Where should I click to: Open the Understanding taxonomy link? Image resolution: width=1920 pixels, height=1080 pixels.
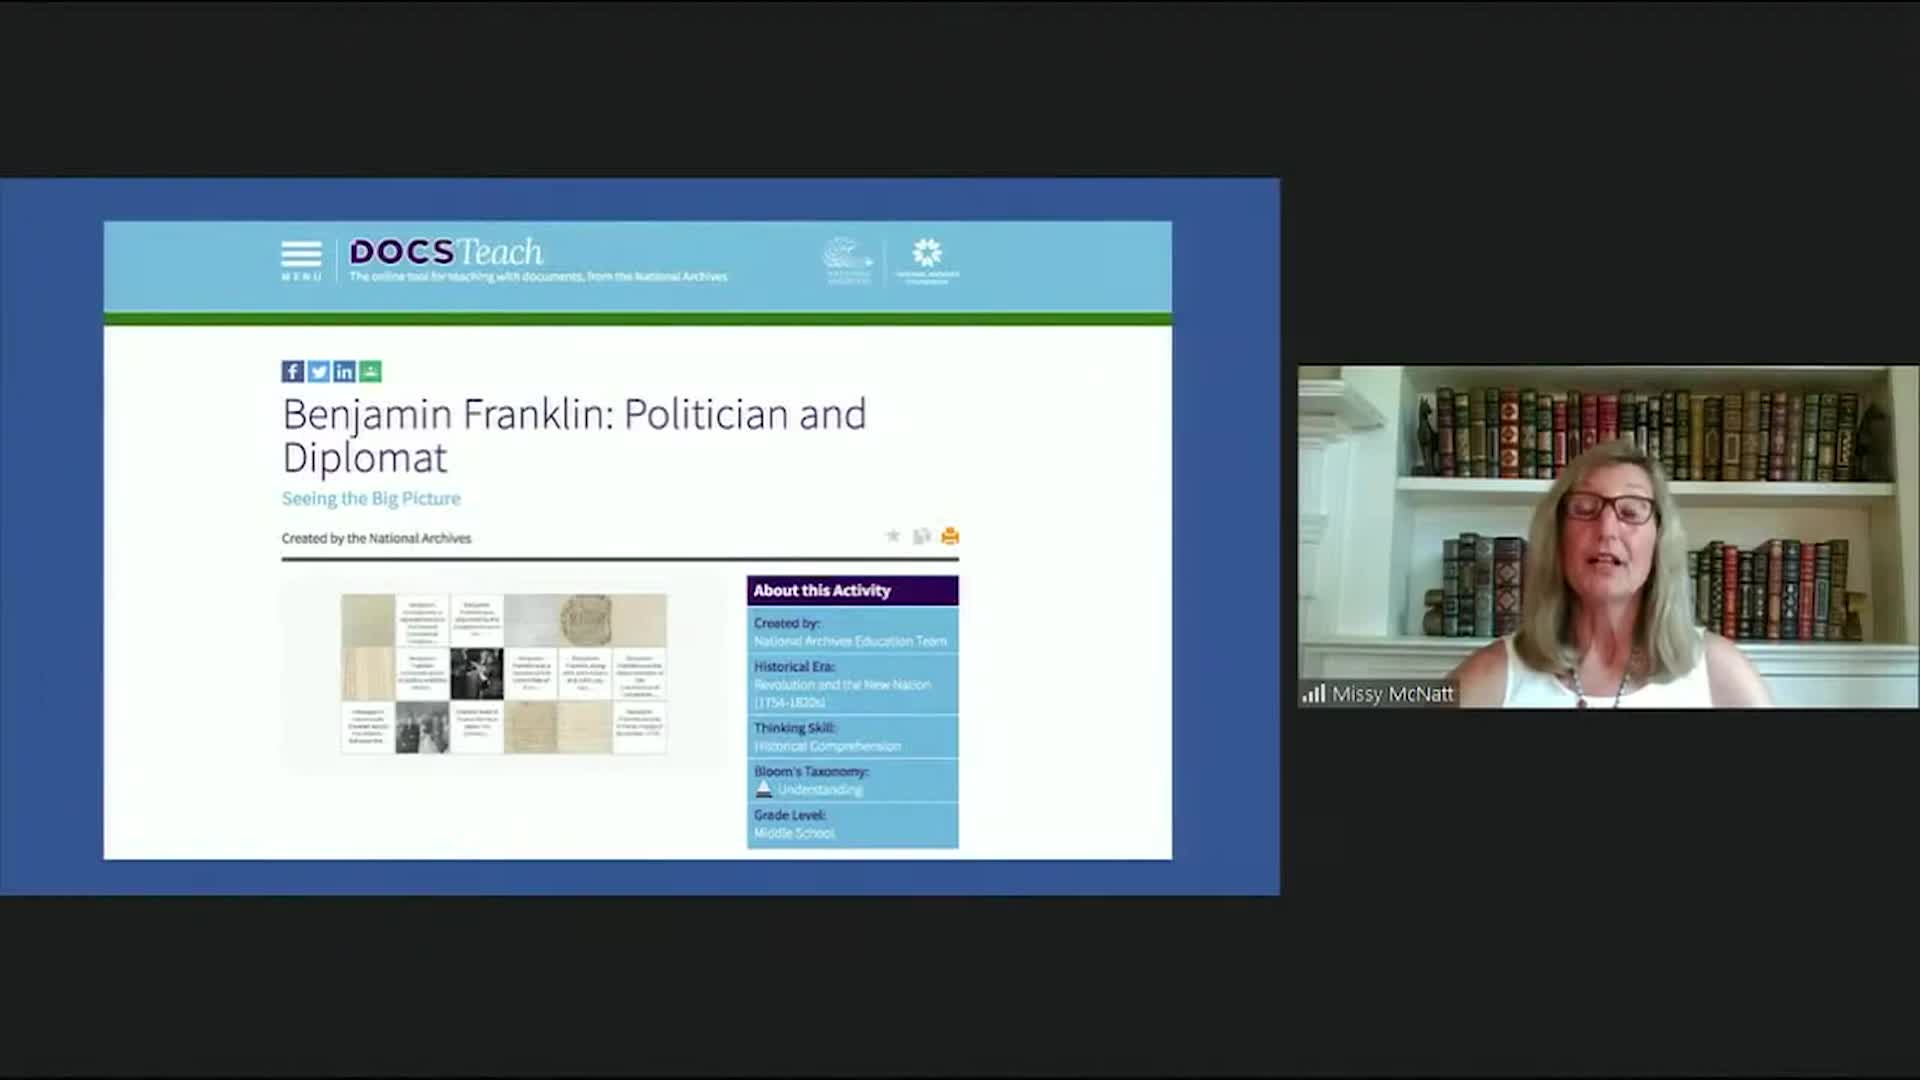pyautogui.click(x=820, y=790)
